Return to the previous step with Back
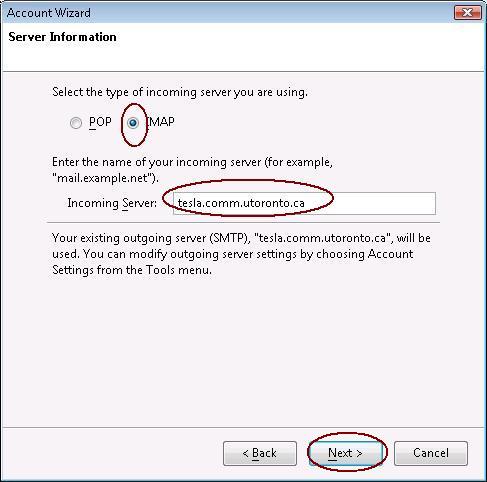 point(260,453)
